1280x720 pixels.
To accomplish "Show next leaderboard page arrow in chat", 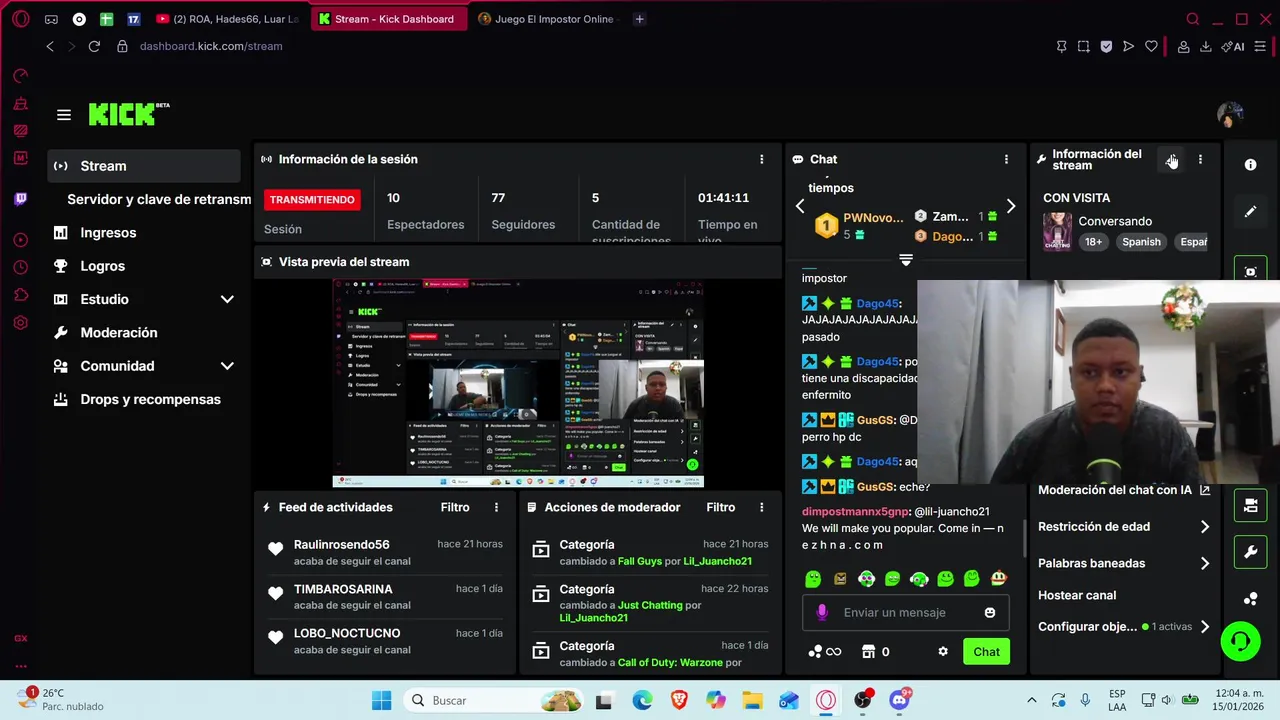I will [x=1011, y=207].
